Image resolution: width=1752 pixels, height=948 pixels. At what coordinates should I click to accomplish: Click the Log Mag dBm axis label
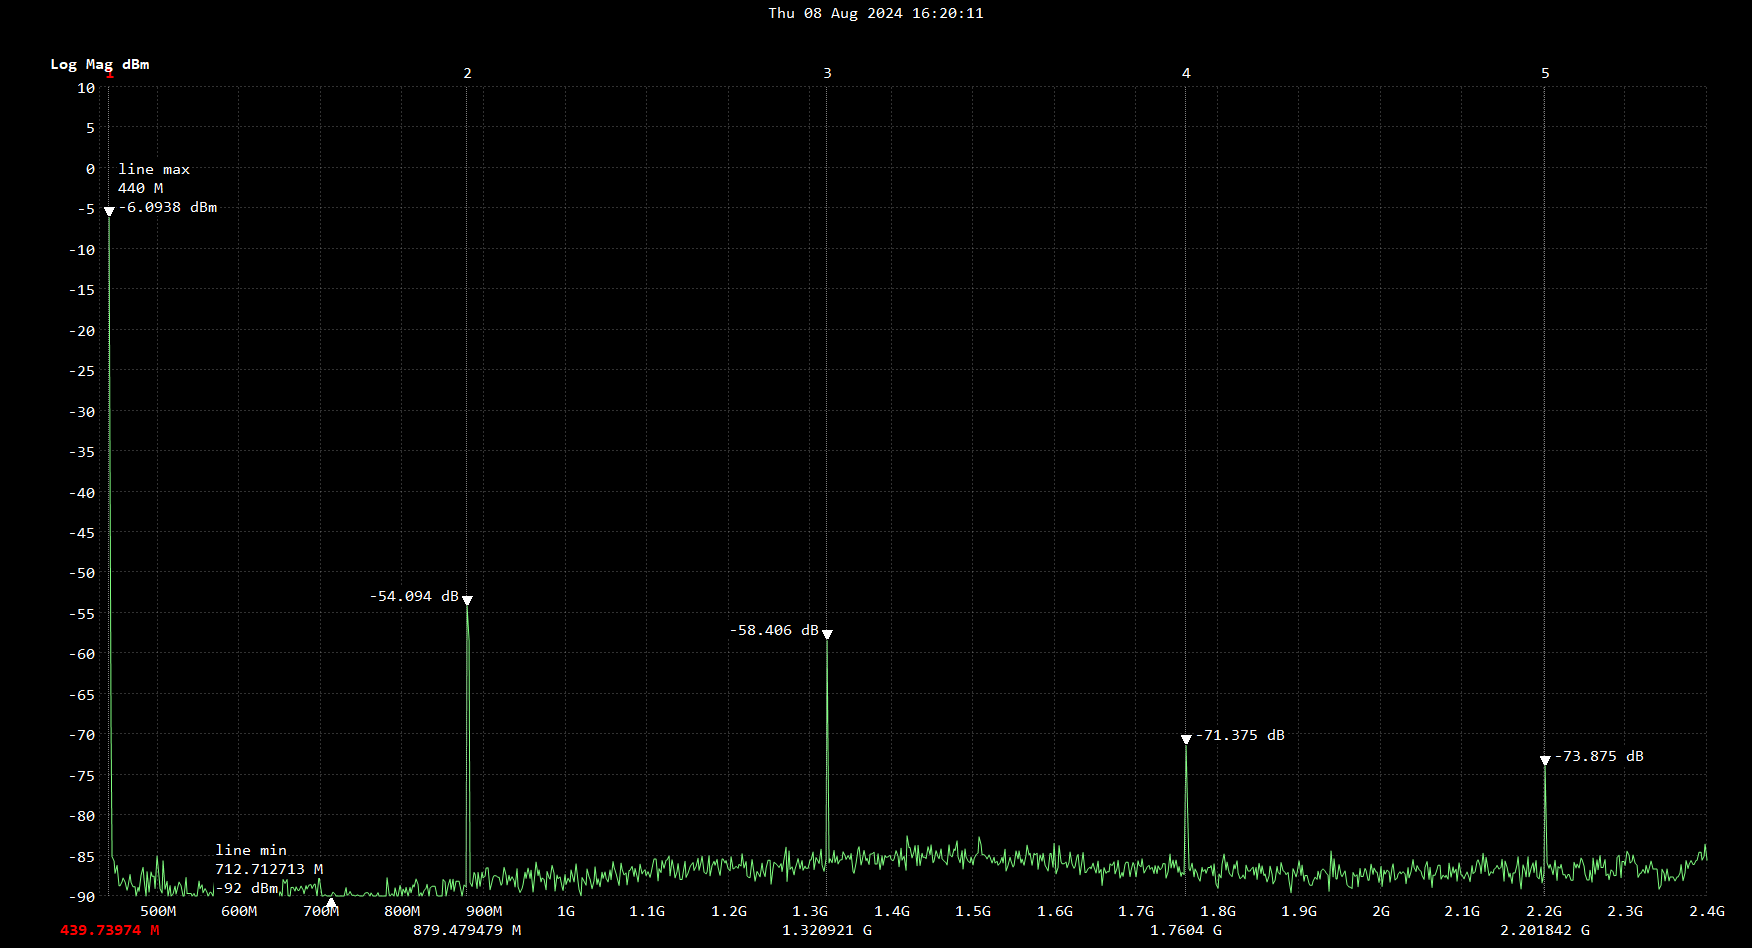coord(100,64)
